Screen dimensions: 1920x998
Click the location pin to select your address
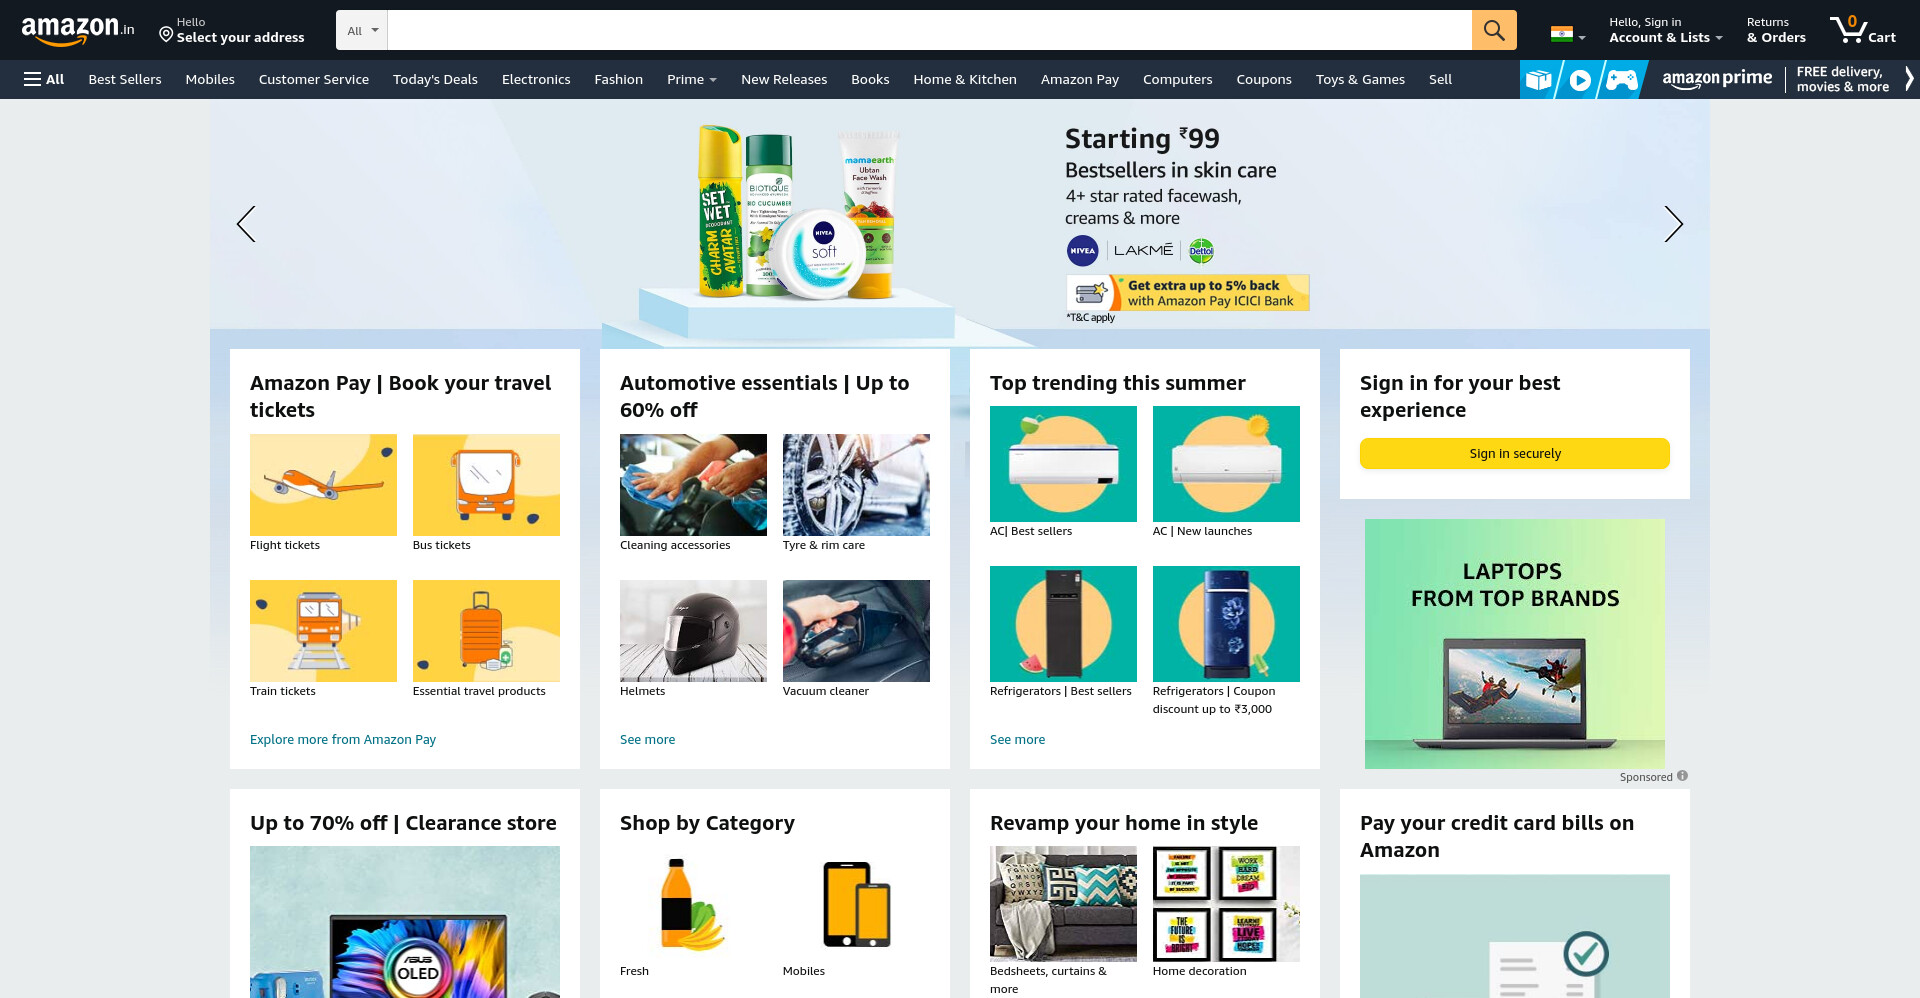(166, 34)
